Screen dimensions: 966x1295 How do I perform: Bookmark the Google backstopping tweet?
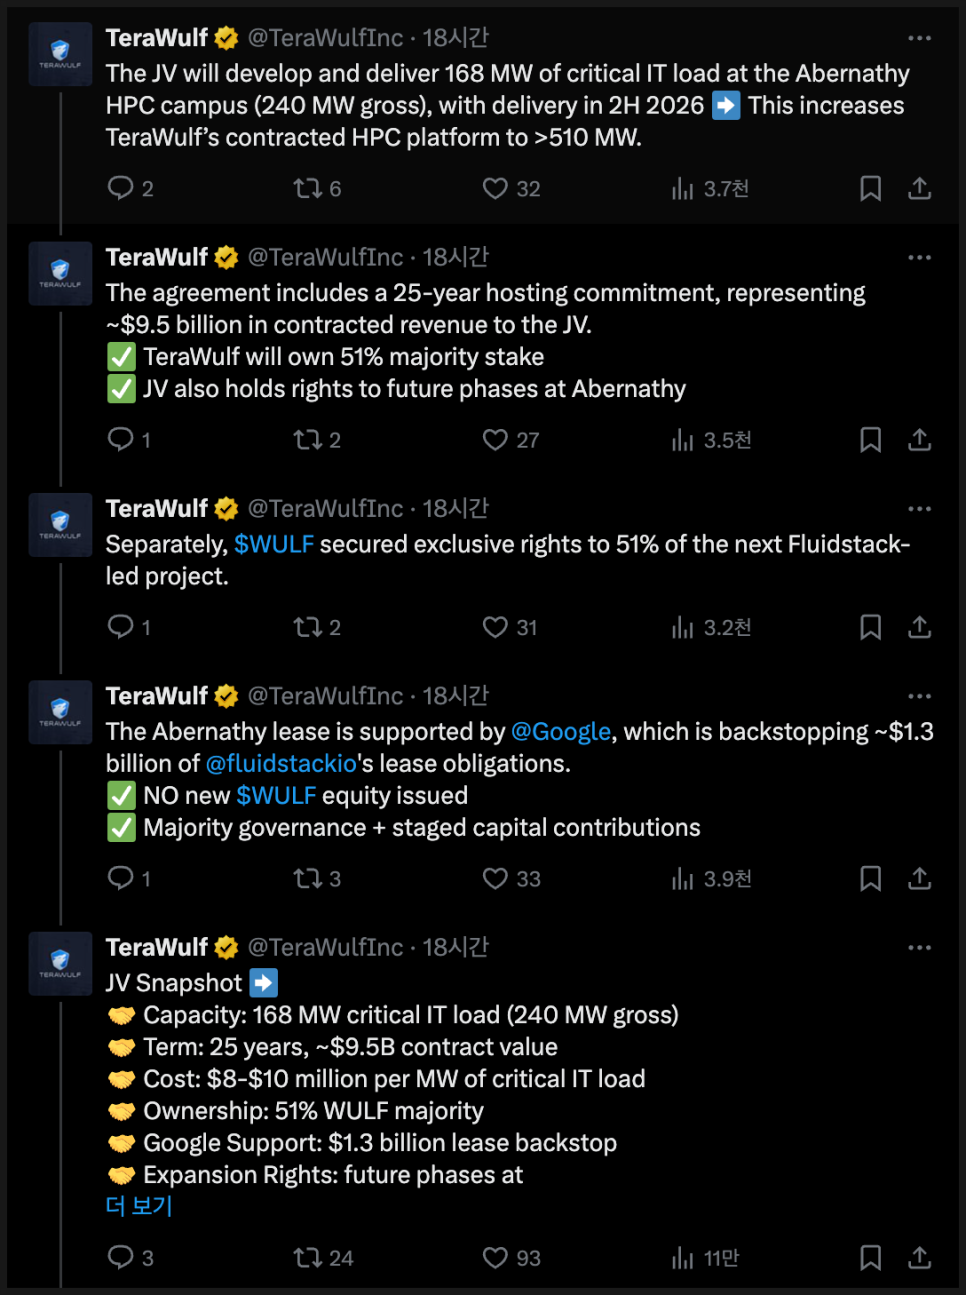870,879
